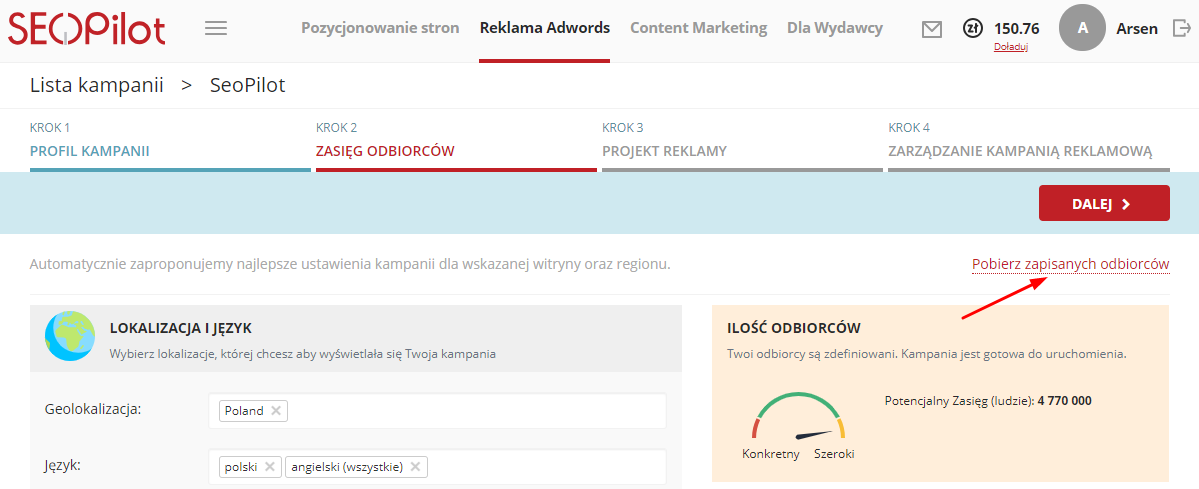Switch to the Content Marketing section
Image resolution: width=1199 pixels, height=489 pixels.
[x=698, y=28]
